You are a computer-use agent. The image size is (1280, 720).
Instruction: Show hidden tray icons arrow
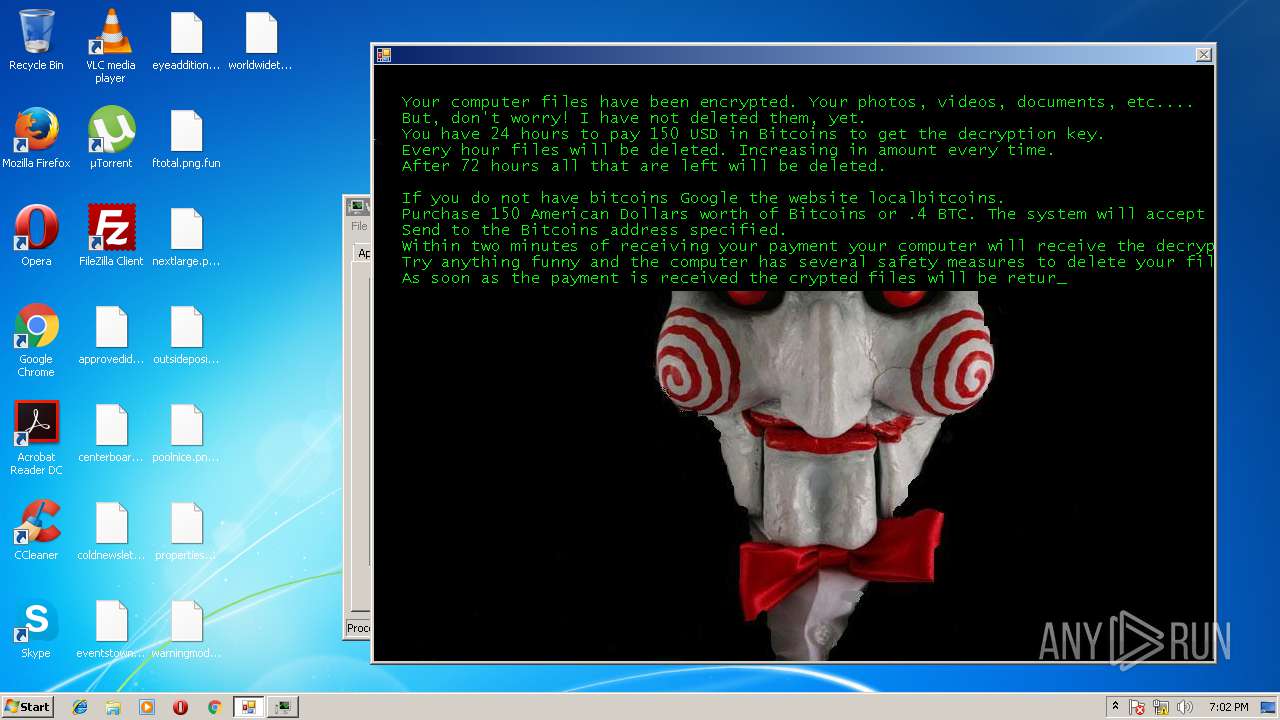[1115, 707]
